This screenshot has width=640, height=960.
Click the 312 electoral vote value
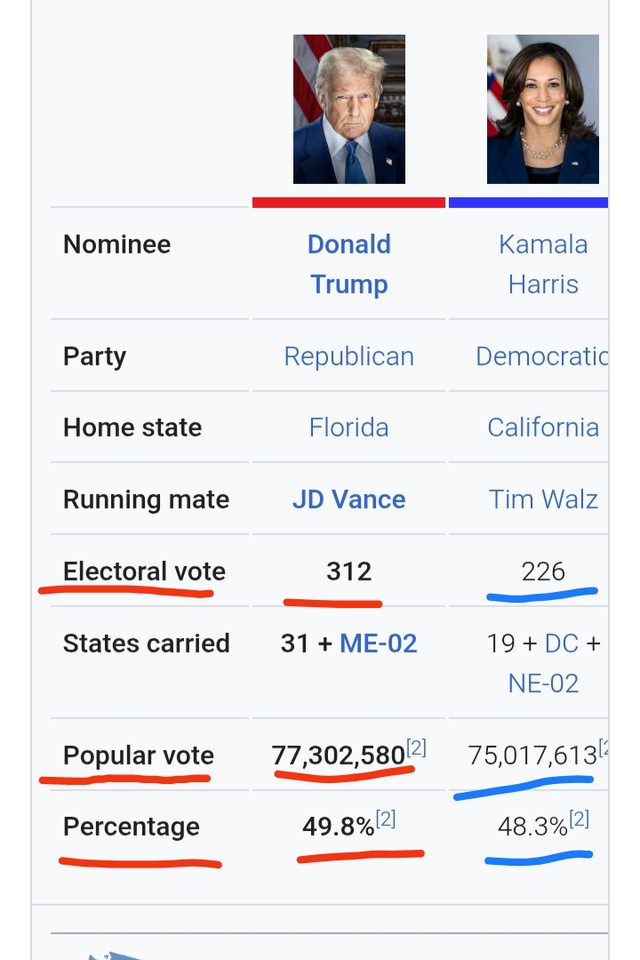point(348,572)
